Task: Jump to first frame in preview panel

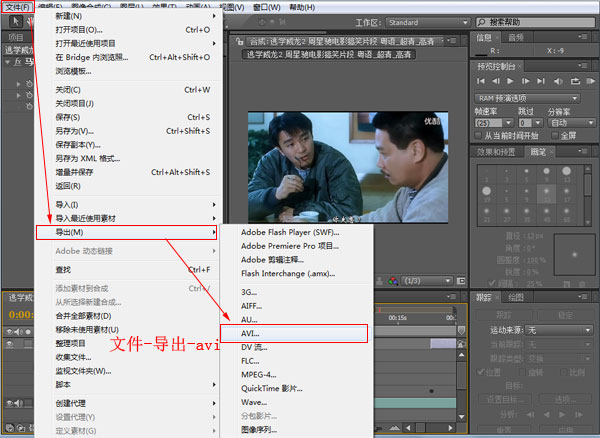Action: click(x=481, y=81)
